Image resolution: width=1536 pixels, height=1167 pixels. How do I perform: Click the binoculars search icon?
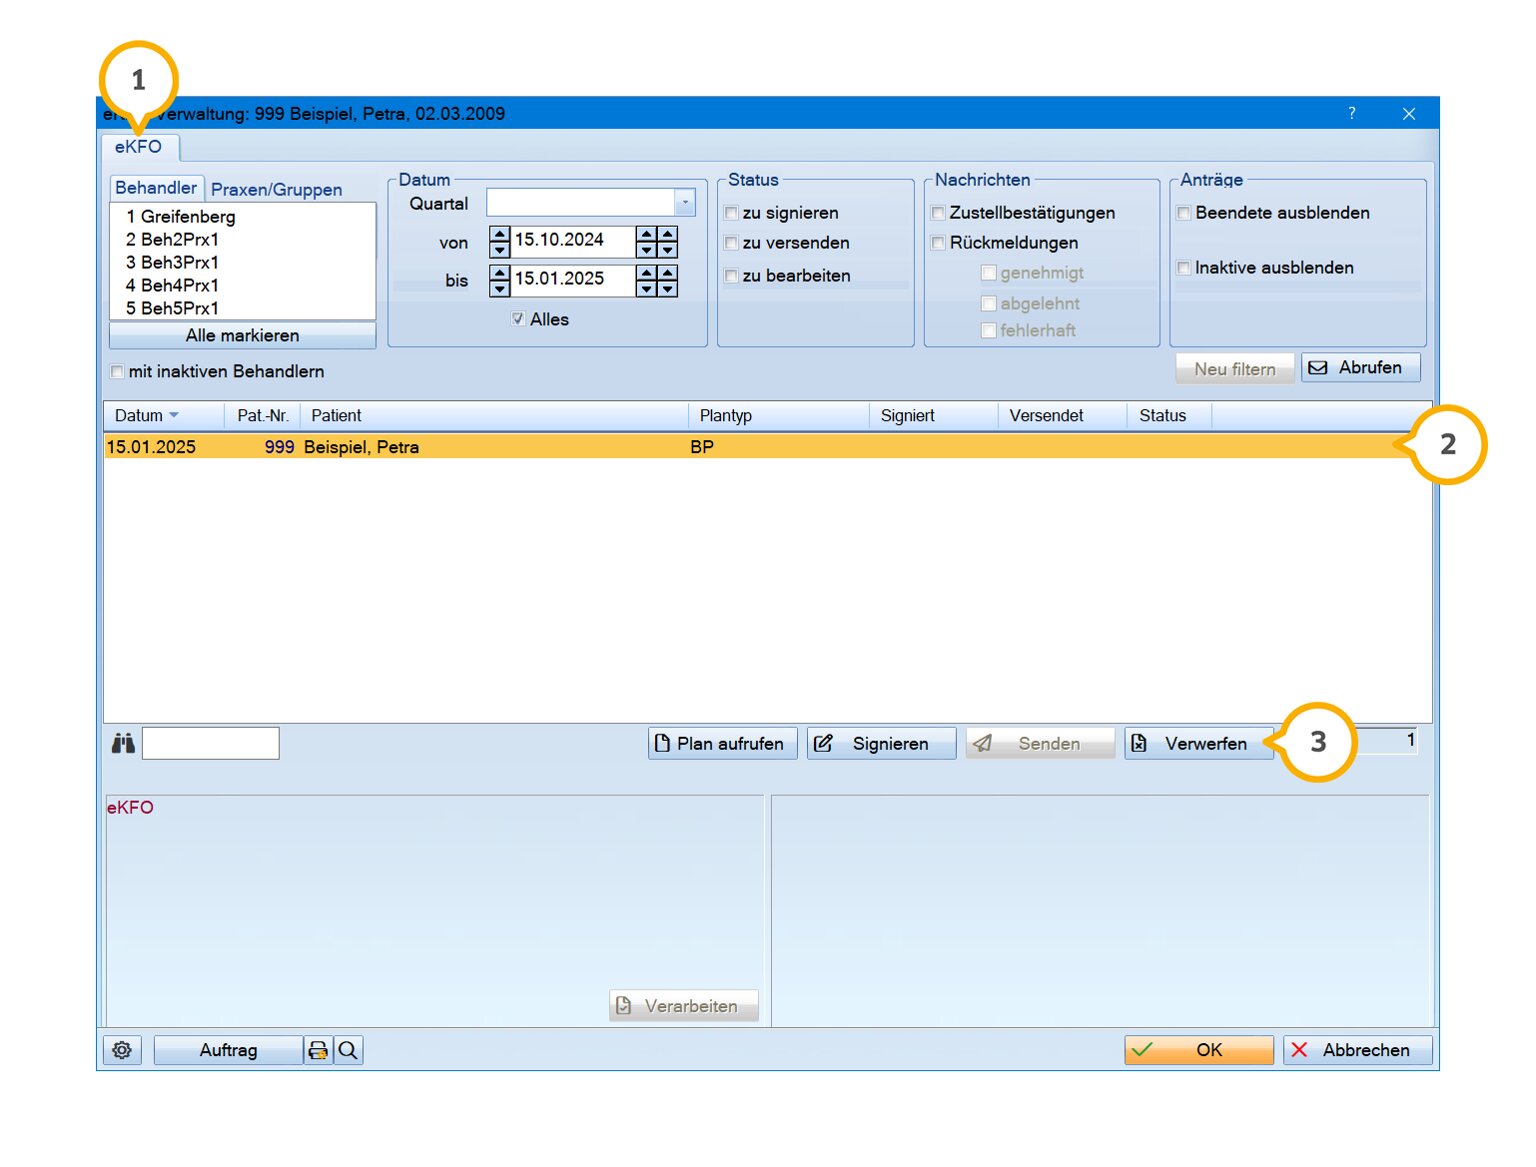click(123, 743)
